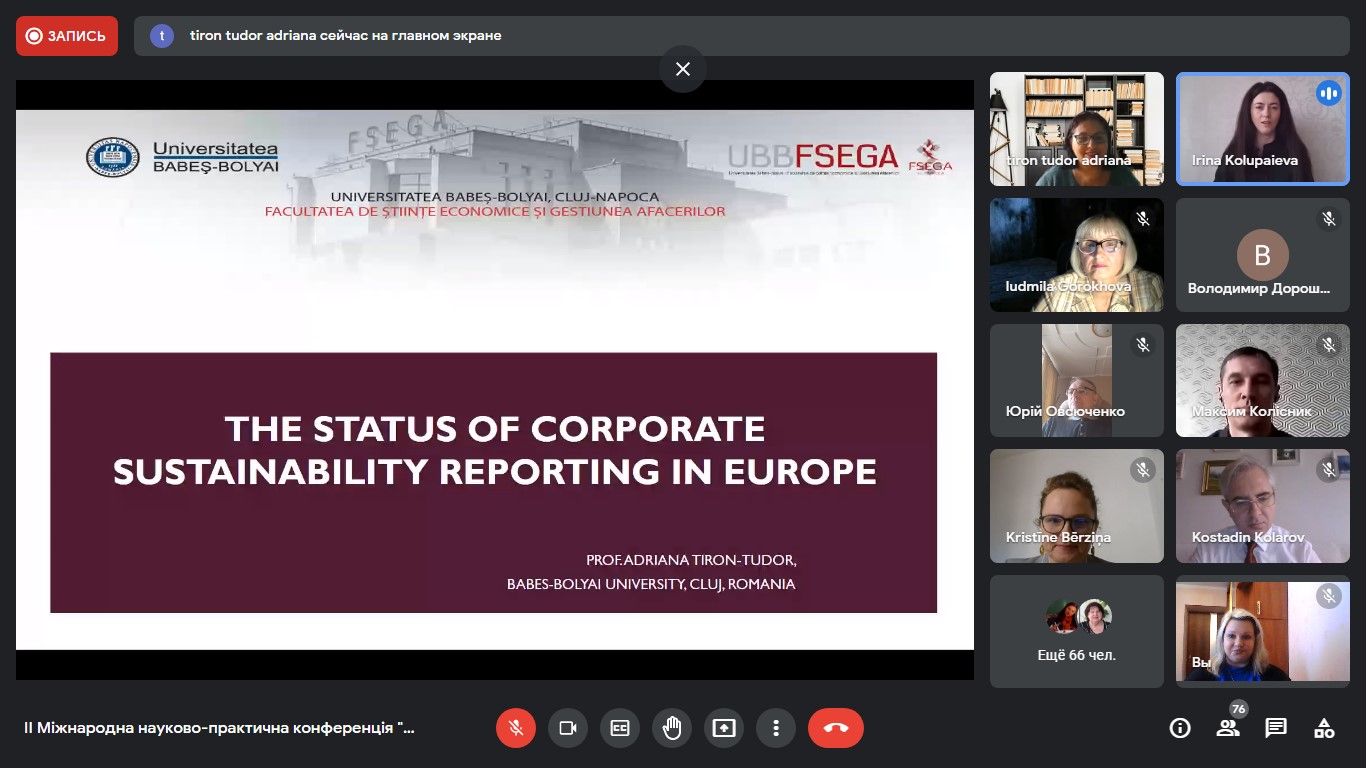
Task: Turn on closed captions
Action: (620, 728)
